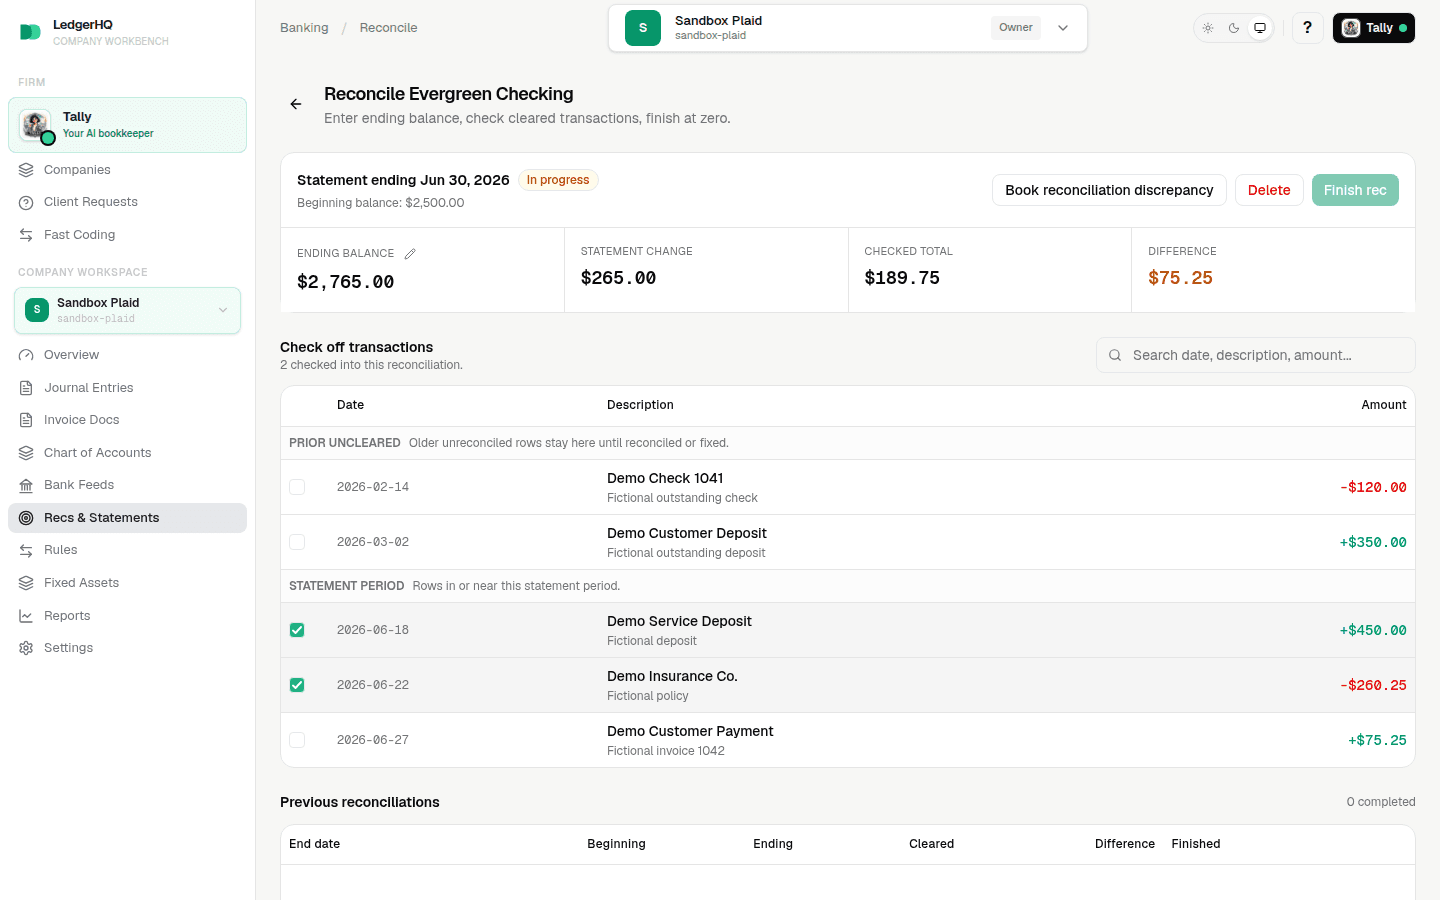Click the back arrow beside Reconcile Evergreen Checking
Image resolution: width=1440 pixels, height=900 pixels.
[296, 104]
